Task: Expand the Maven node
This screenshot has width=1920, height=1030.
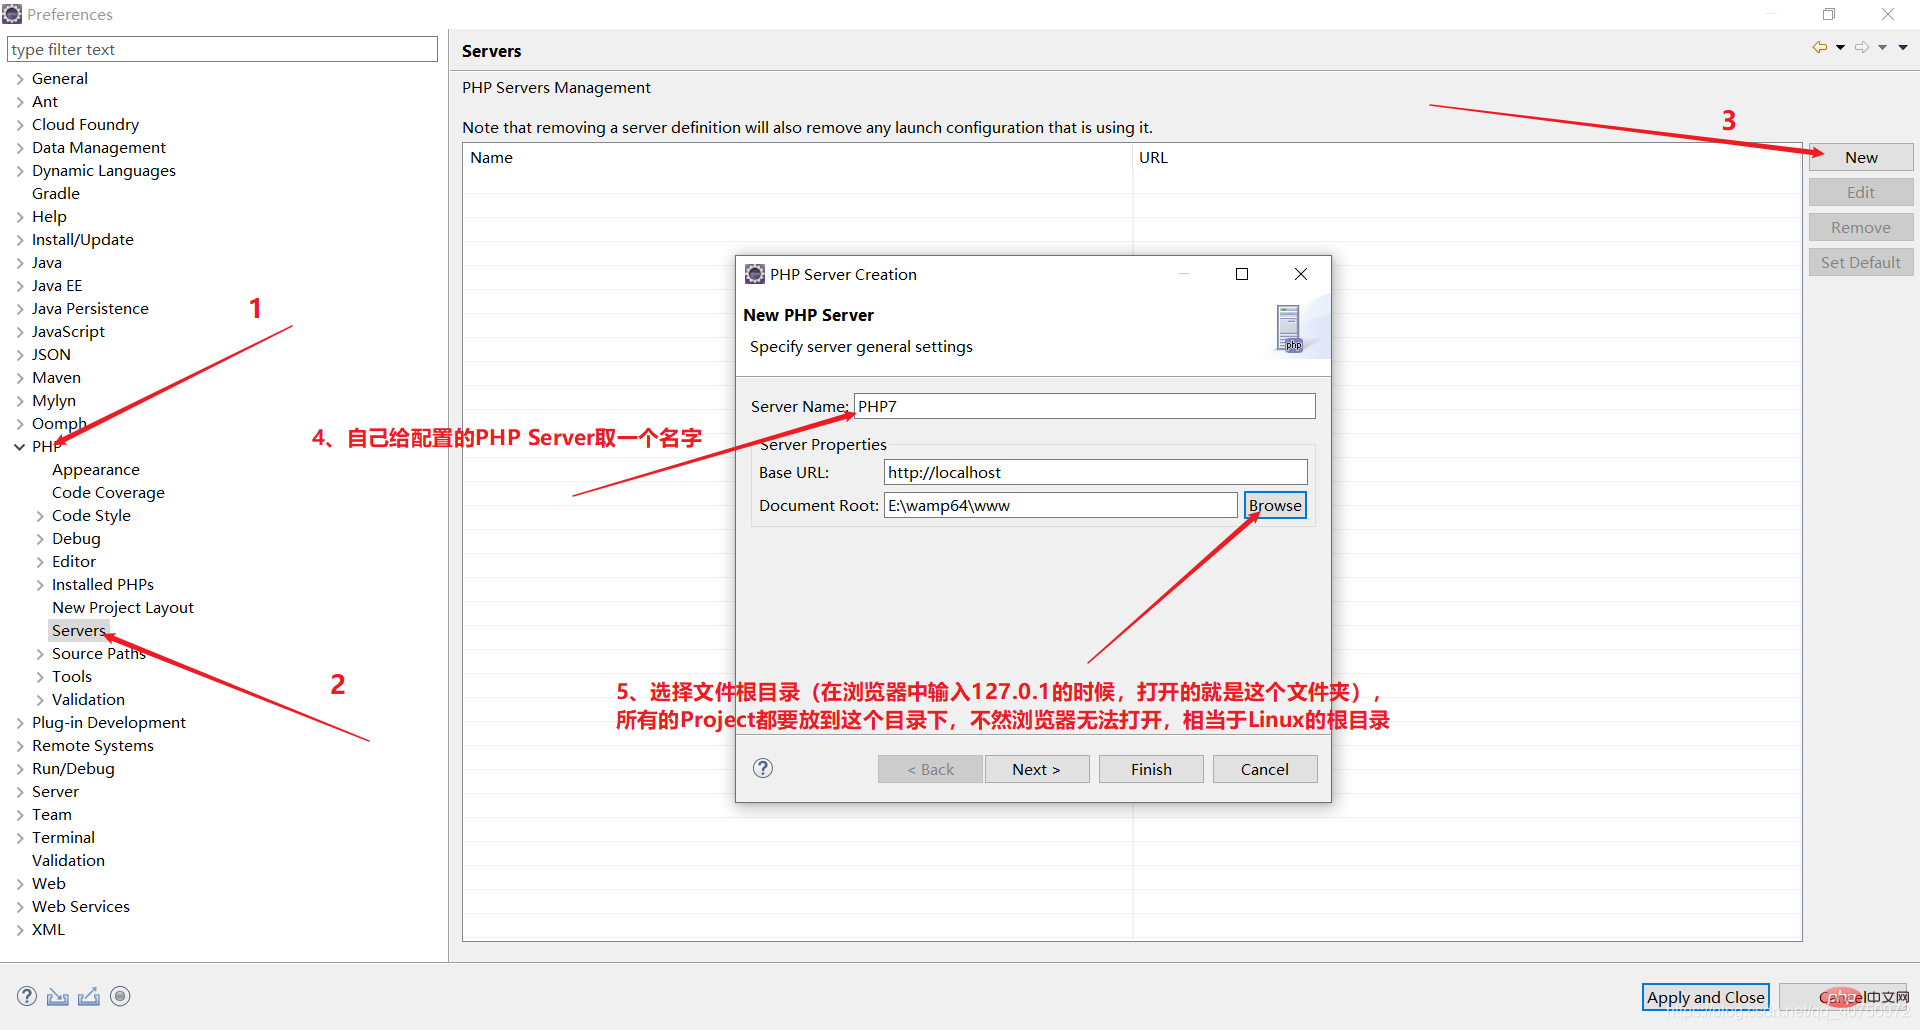Action: [20, 378]
